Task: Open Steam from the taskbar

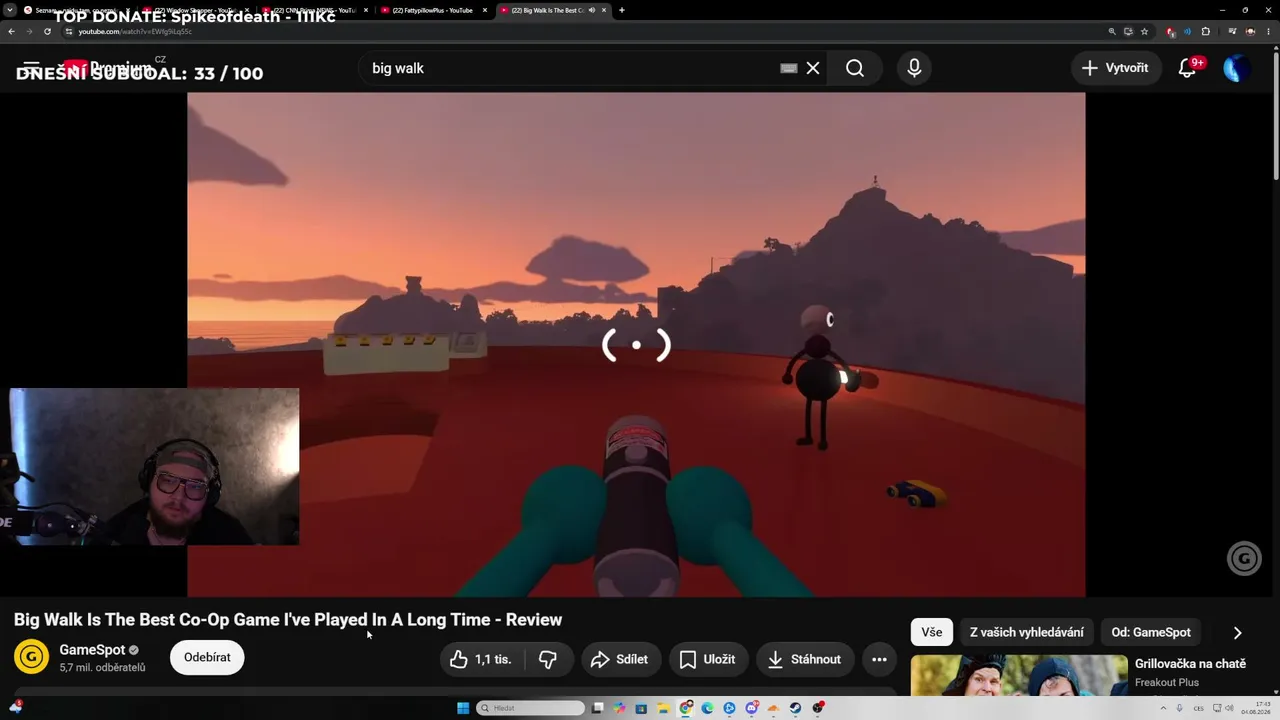Action: (795, 708)
